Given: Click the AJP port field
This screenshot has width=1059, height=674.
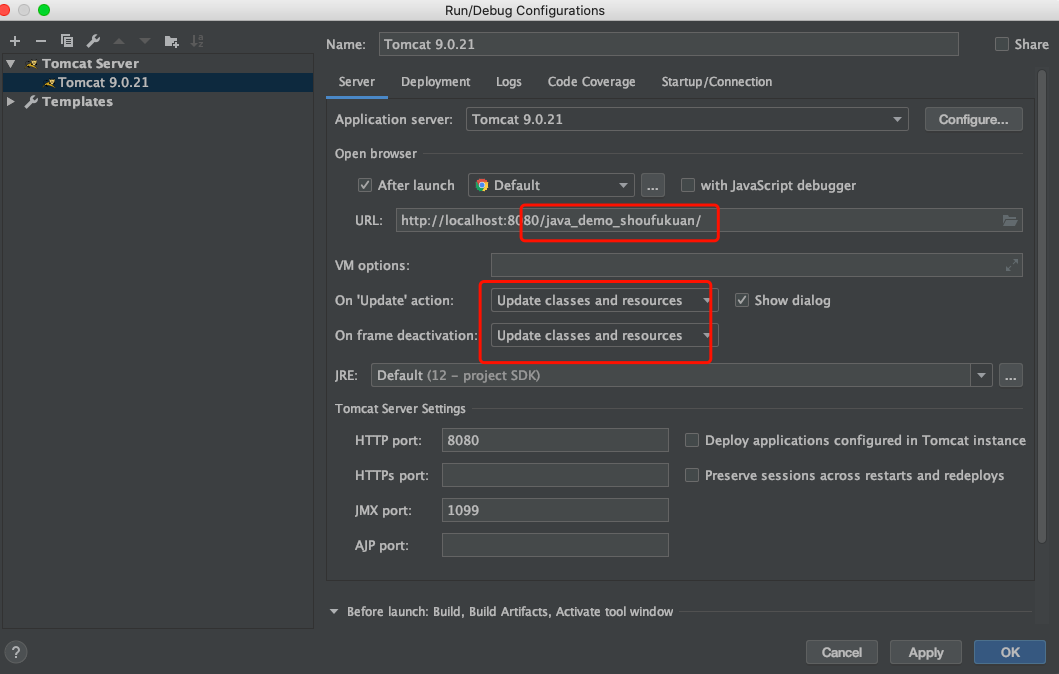Looking at the screenshot, I should point(555,546).
